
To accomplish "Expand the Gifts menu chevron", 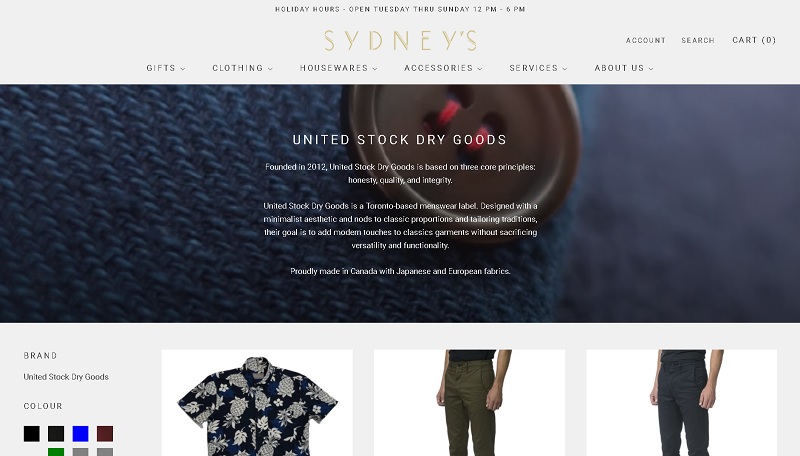I will (183, 68).
